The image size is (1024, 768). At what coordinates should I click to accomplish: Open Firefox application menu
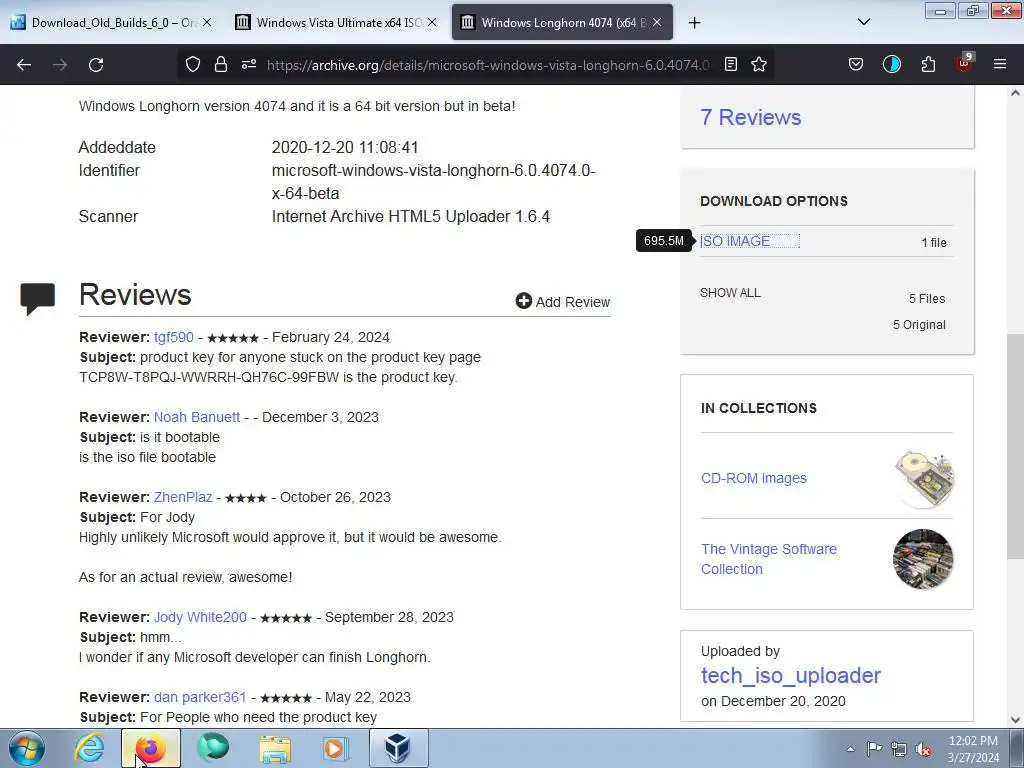point(1000,64)
